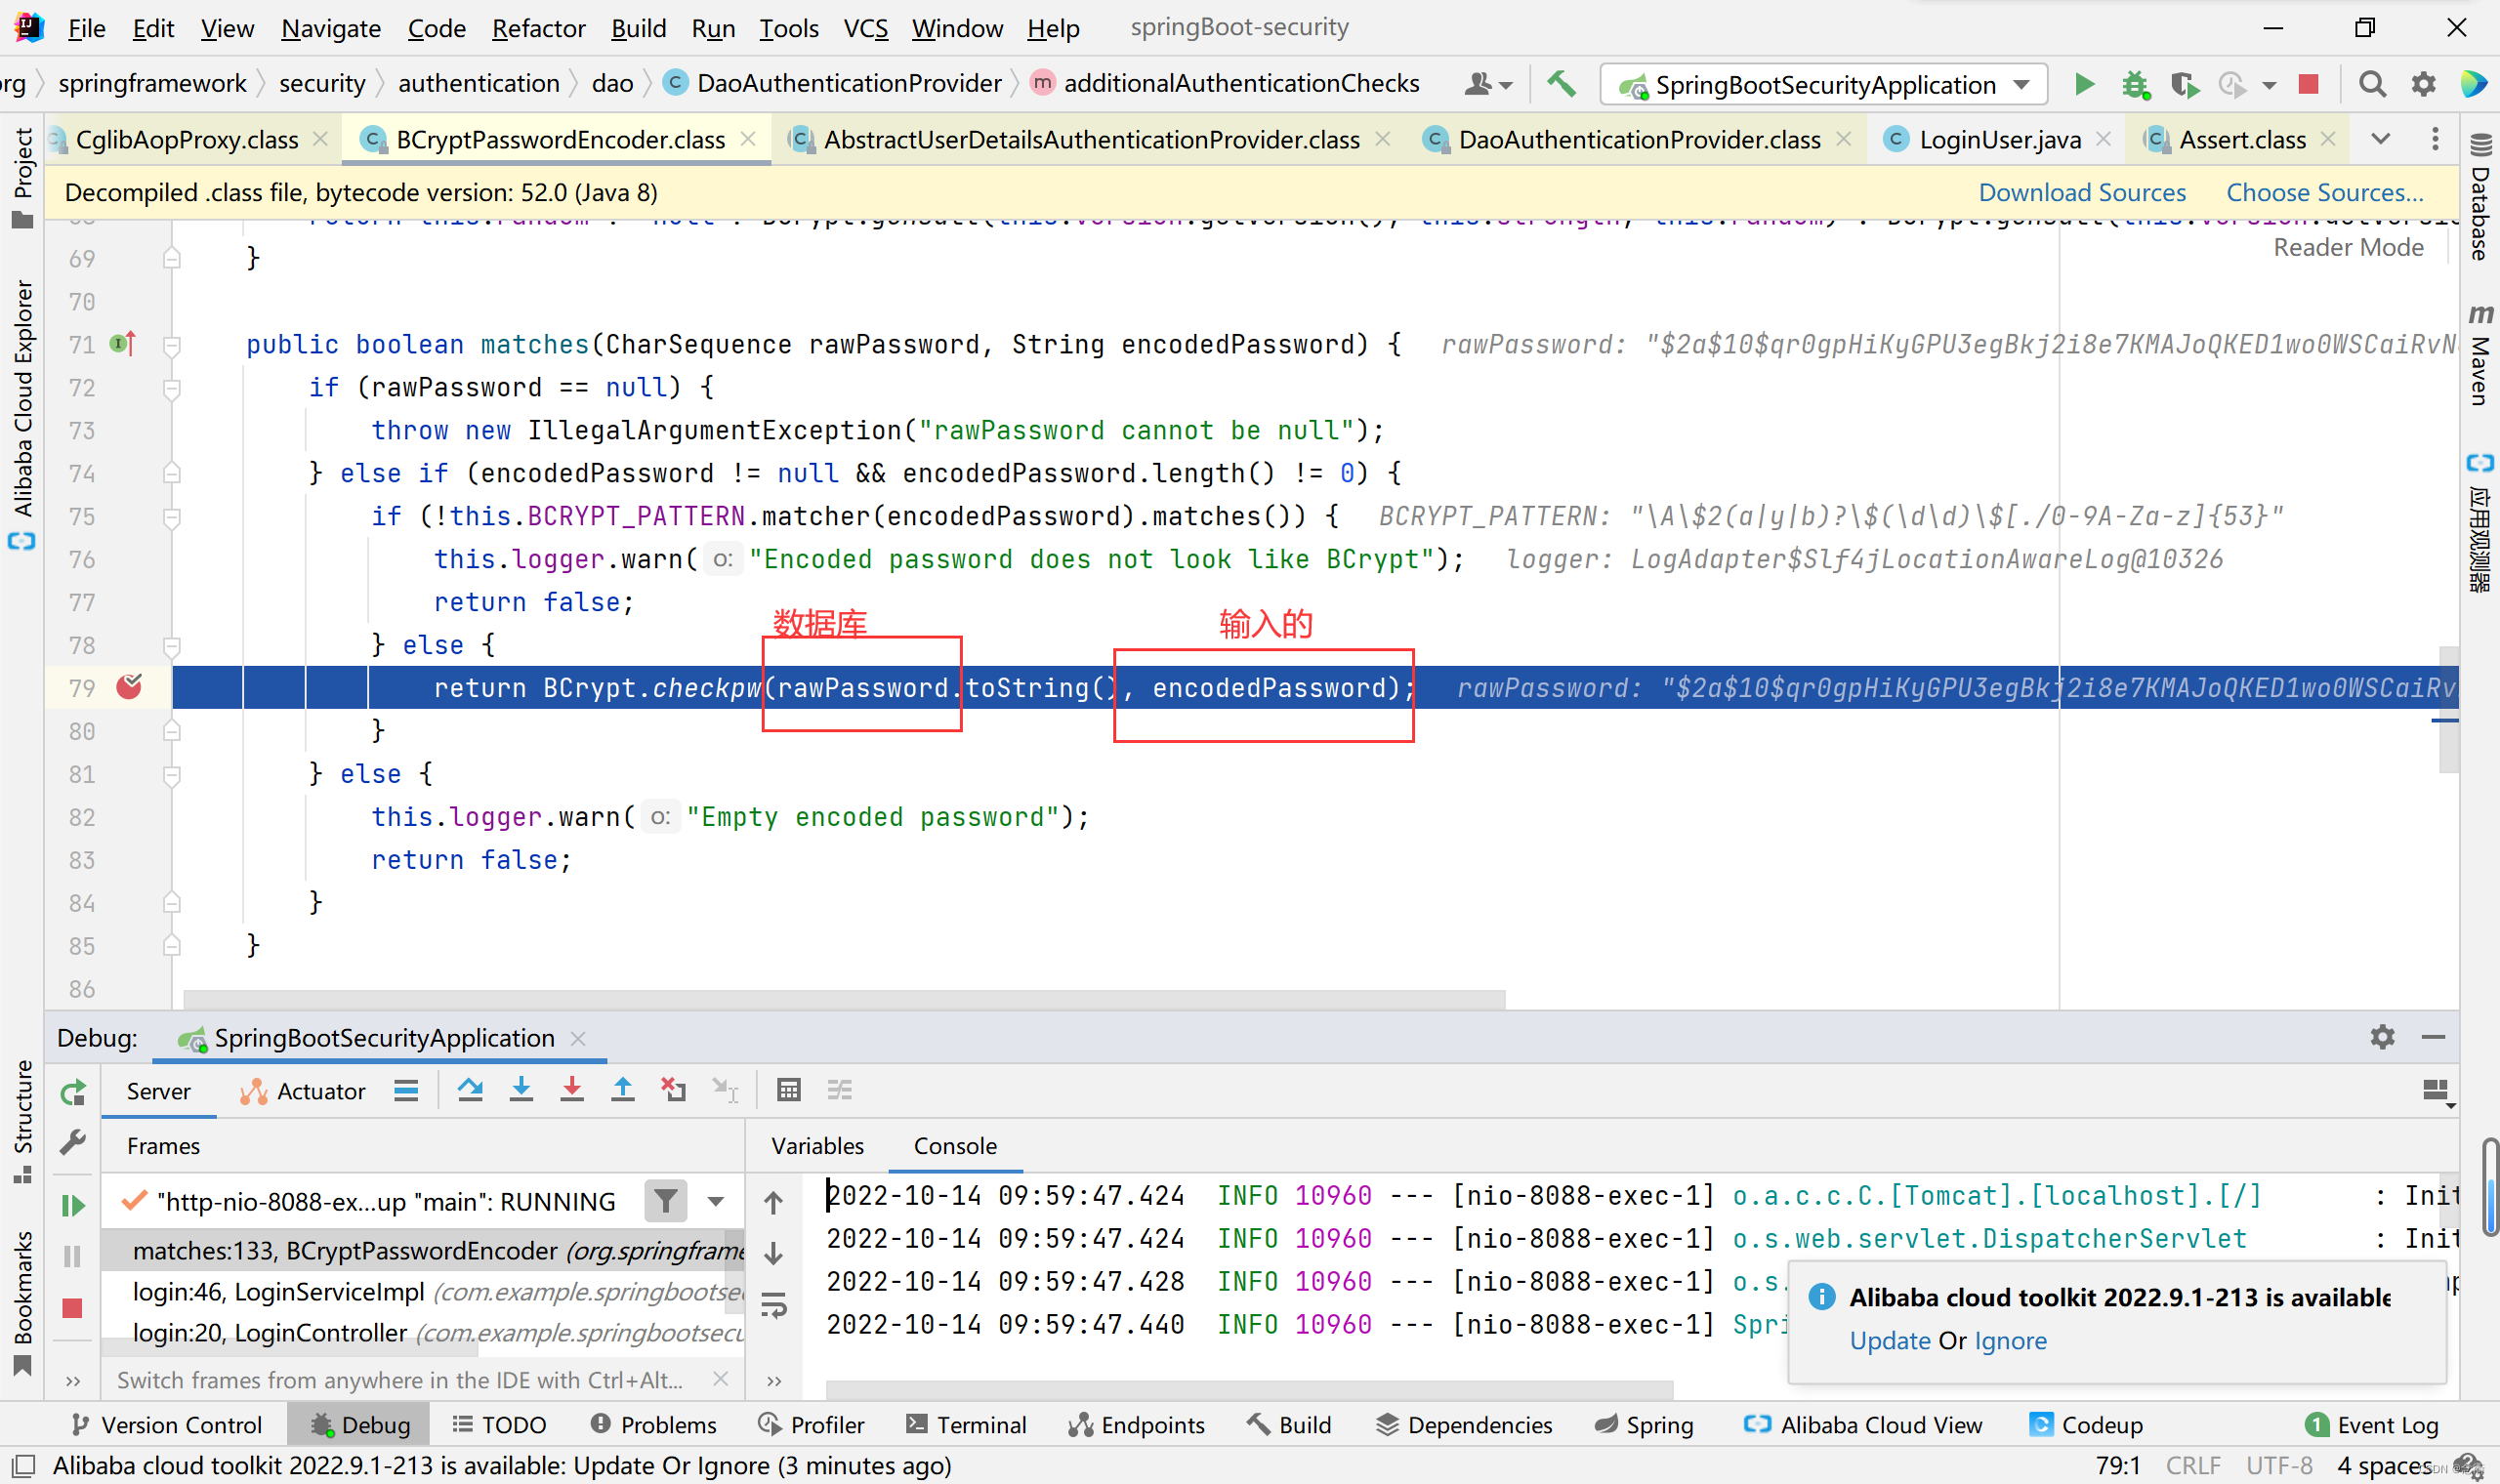
Task: Click Update in the Alibaba toolkit notification
Action: coord(1889,1340)
